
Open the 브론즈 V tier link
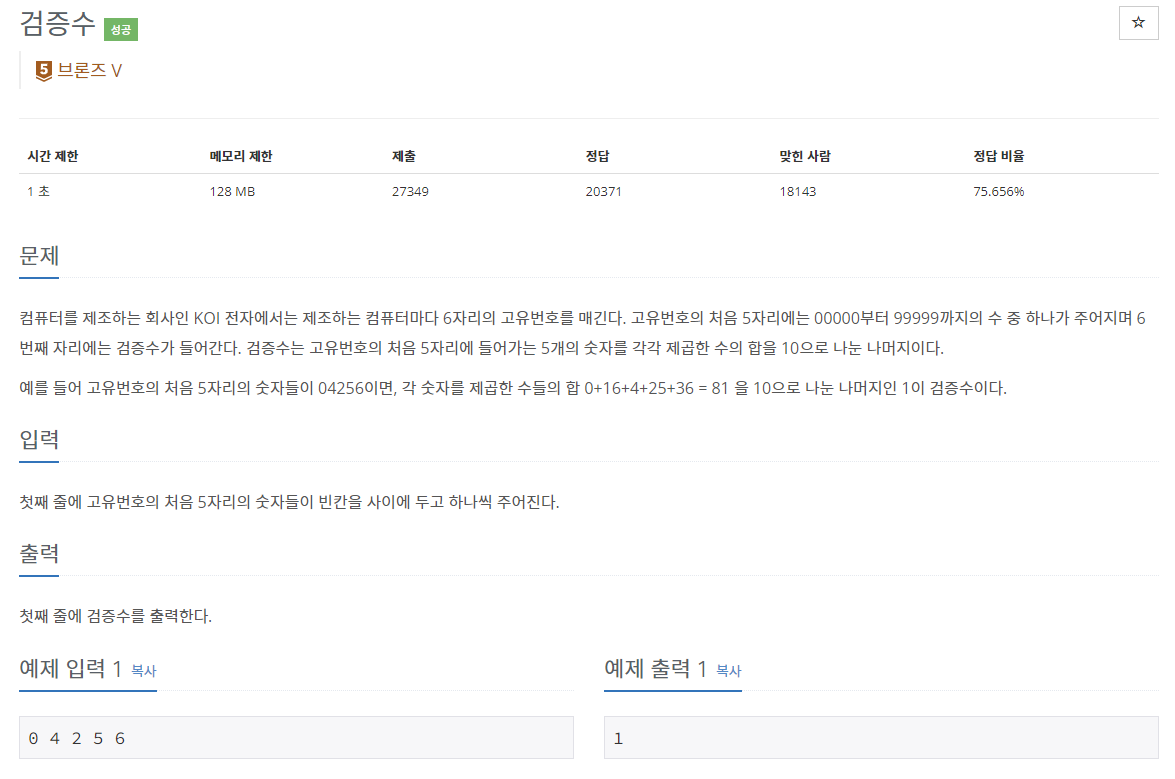(x=89, y=70)
